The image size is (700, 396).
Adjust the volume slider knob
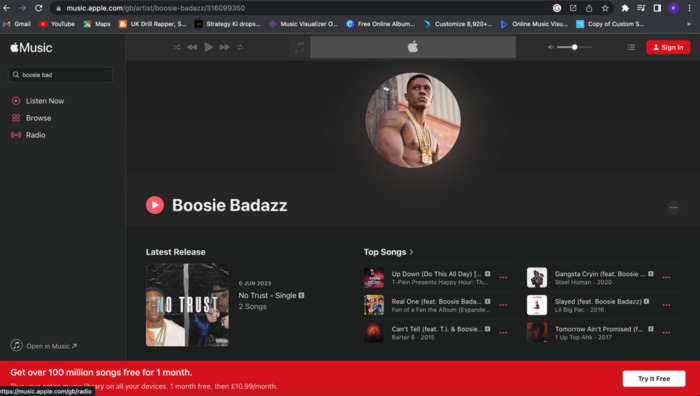575,47
